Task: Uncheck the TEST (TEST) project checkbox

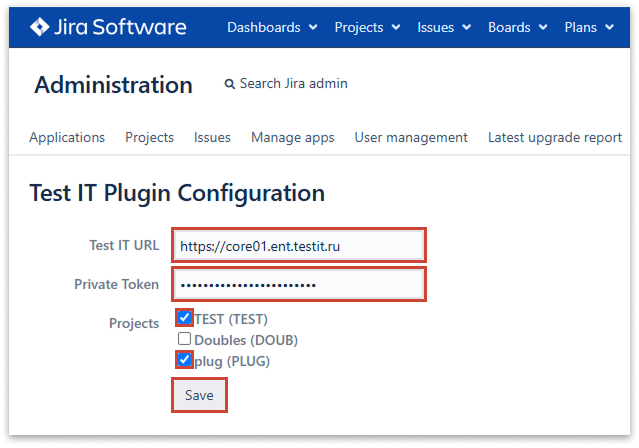Action: click(185, 318)
